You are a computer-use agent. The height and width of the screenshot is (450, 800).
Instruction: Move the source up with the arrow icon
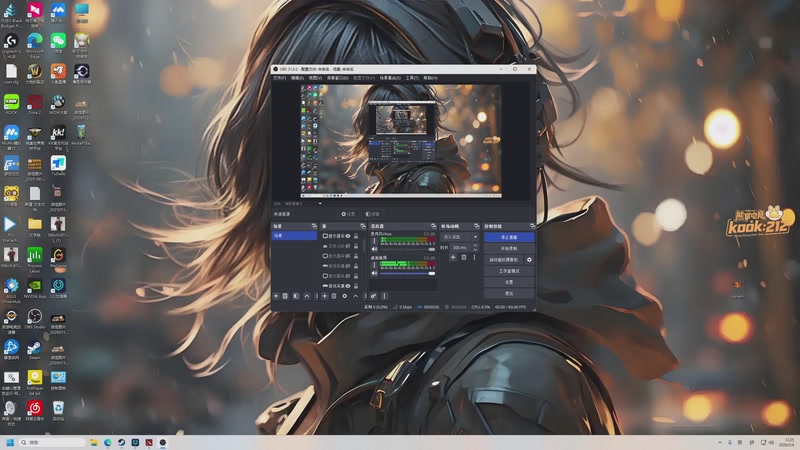point(356,296)
